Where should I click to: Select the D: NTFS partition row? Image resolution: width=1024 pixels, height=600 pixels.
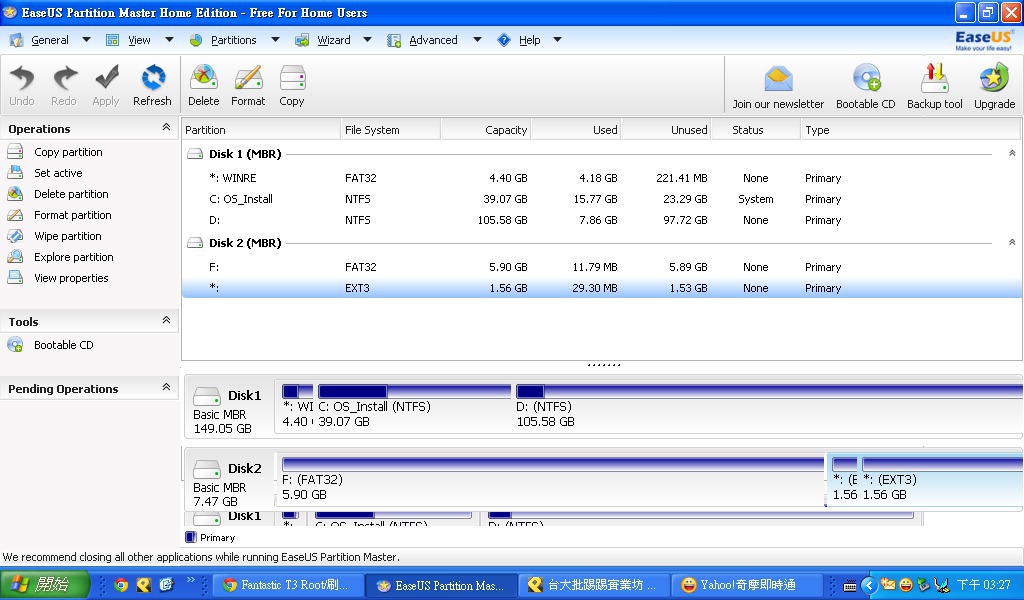(601, 220)
